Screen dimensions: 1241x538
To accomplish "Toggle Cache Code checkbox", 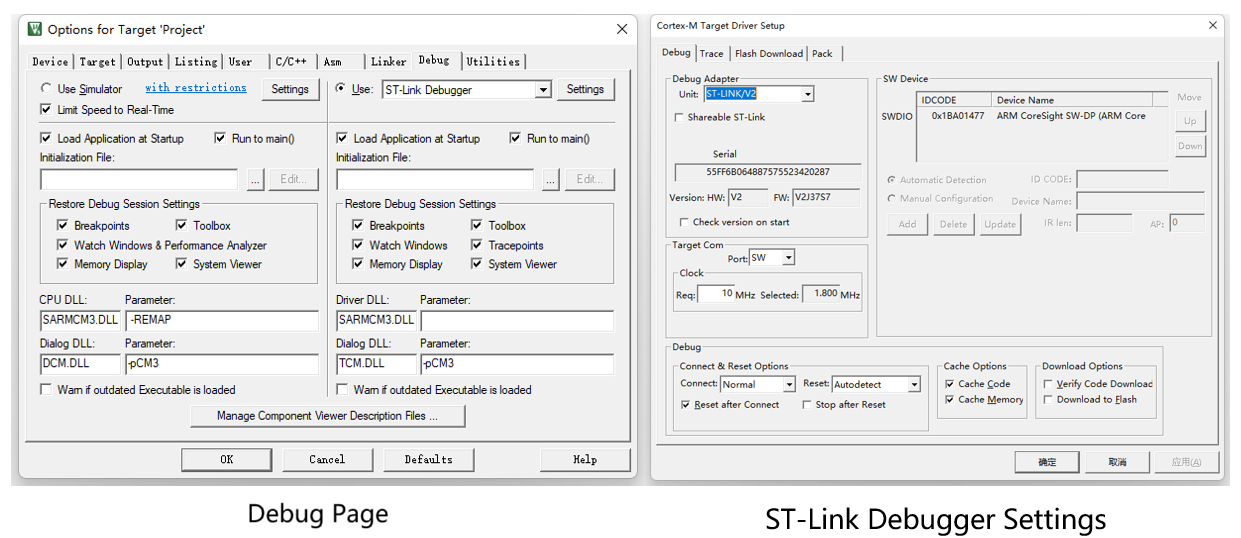I will click(x=950, y=384).
